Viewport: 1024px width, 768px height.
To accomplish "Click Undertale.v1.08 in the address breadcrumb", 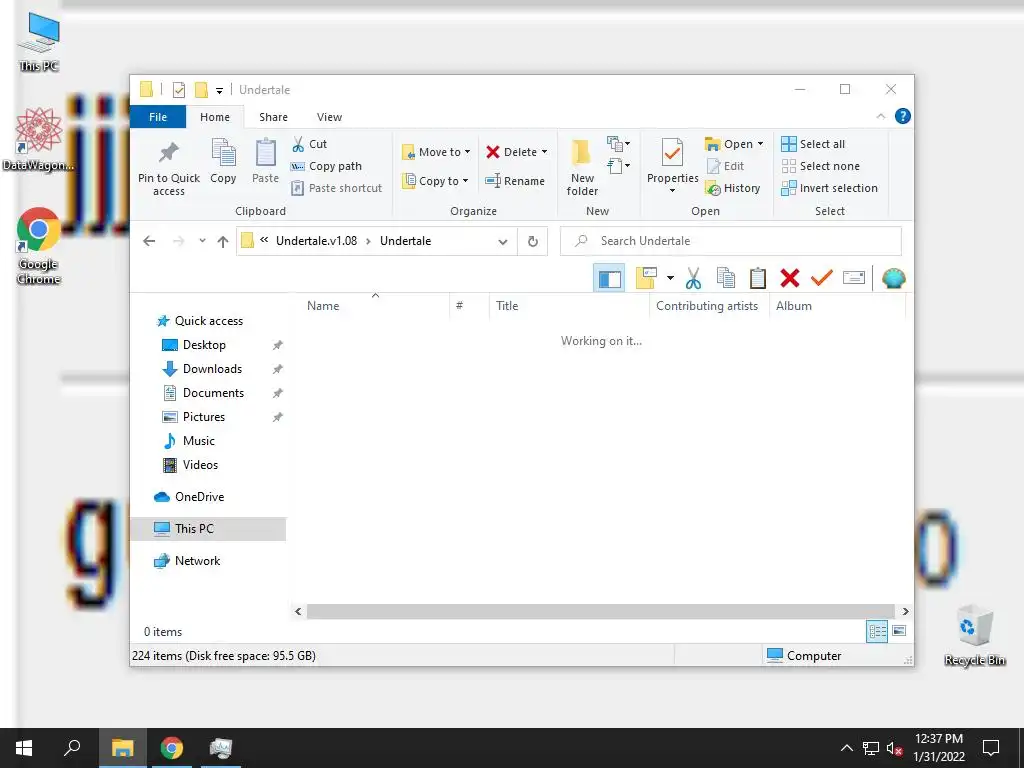I will pyautogui.click(x=317, y=241).
